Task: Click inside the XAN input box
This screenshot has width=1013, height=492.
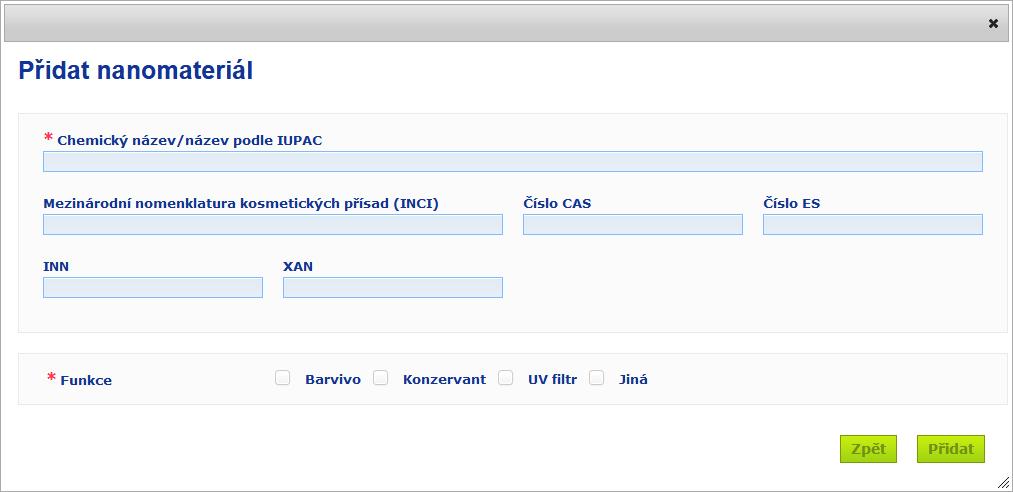Action: coord(393,287)
